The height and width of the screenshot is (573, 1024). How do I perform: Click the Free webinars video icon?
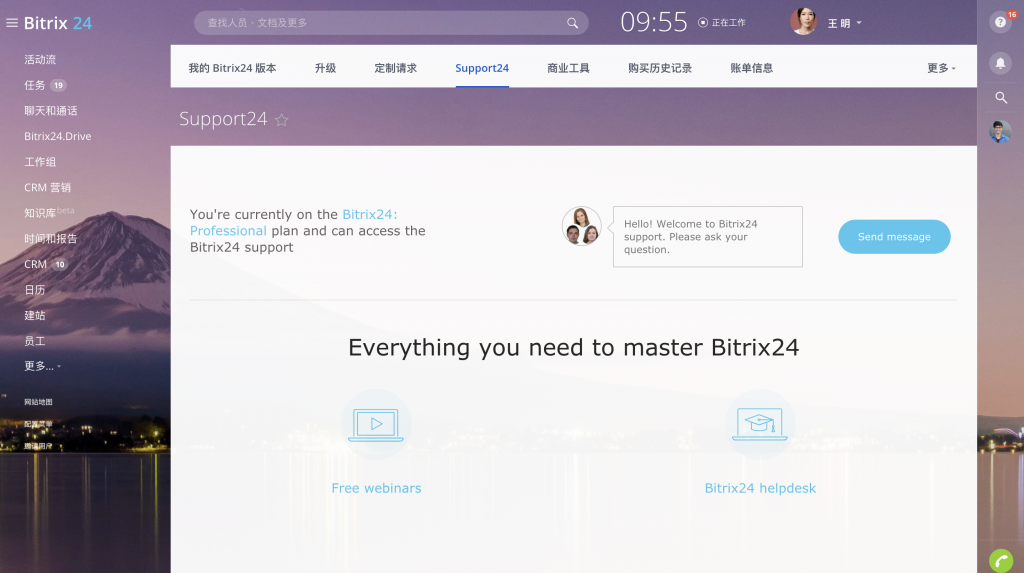(376, 425)
